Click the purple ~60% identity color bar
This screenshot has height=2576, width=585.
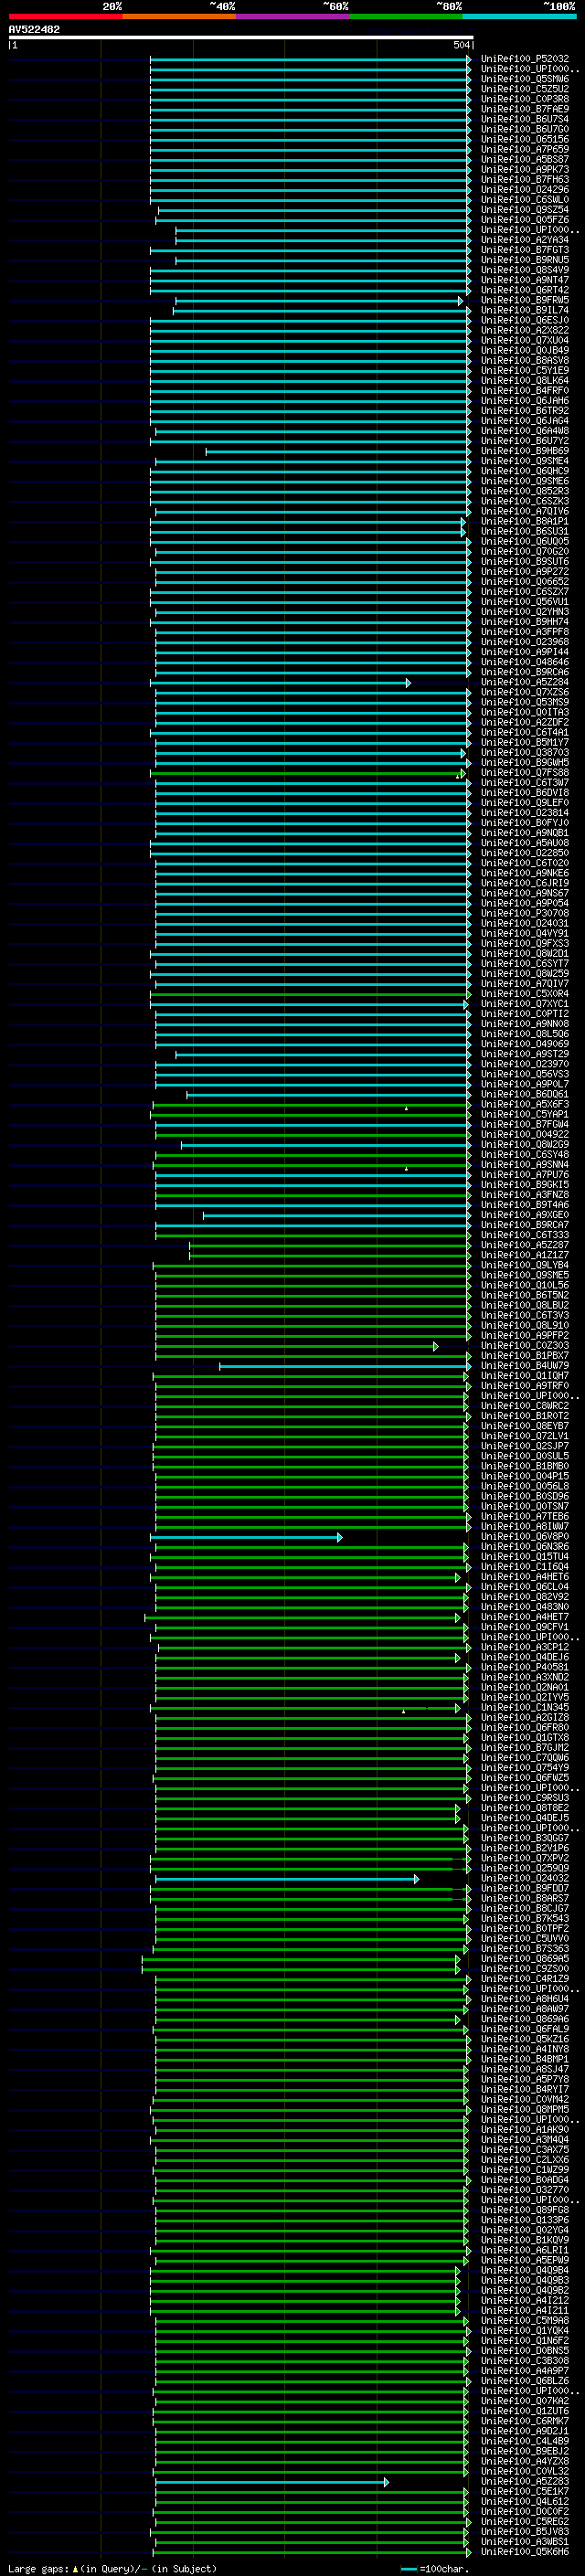[293, 16]
